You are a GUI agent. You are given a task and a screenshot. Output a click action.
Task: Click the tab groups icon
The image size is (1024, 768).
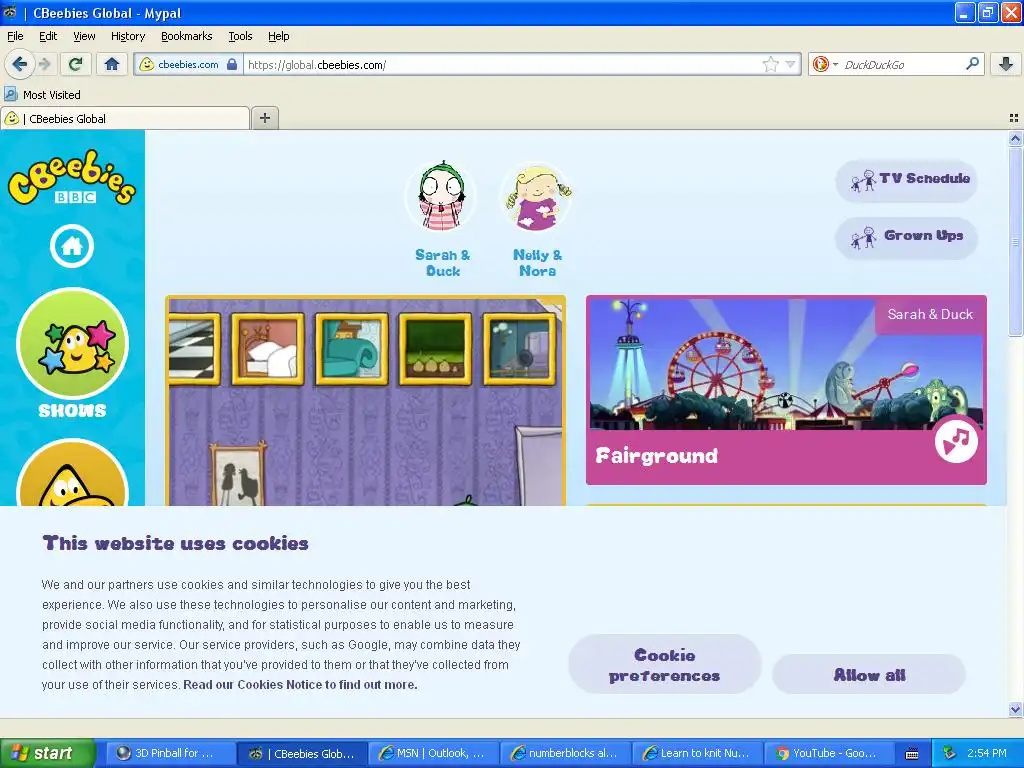1014,118
